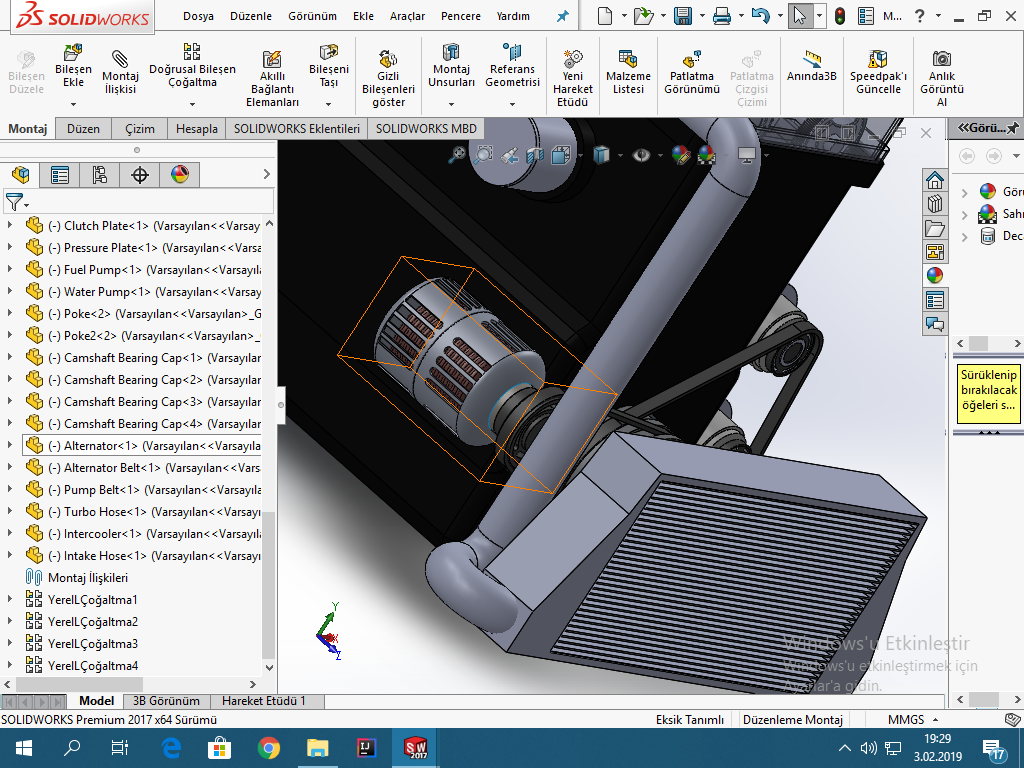Expand the YerelLÇoğaltma1 pattern node

coord(9,600)
